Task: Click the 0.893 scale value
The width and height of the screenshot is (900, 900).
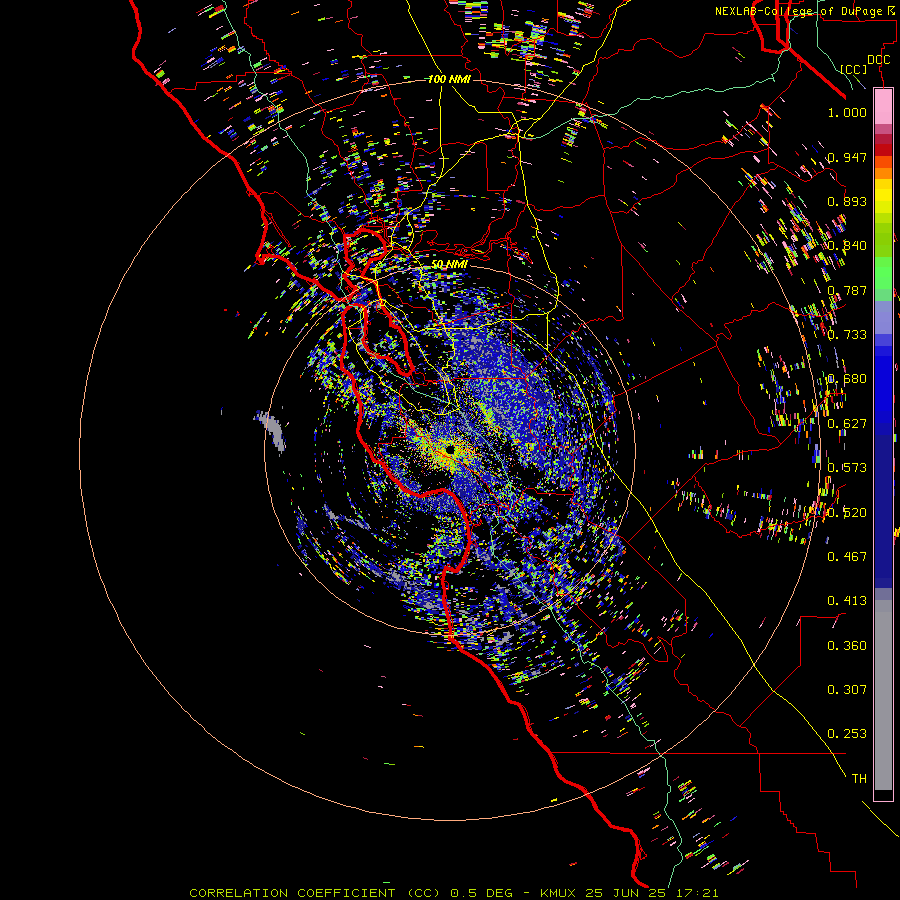Action: click(847, 201)
